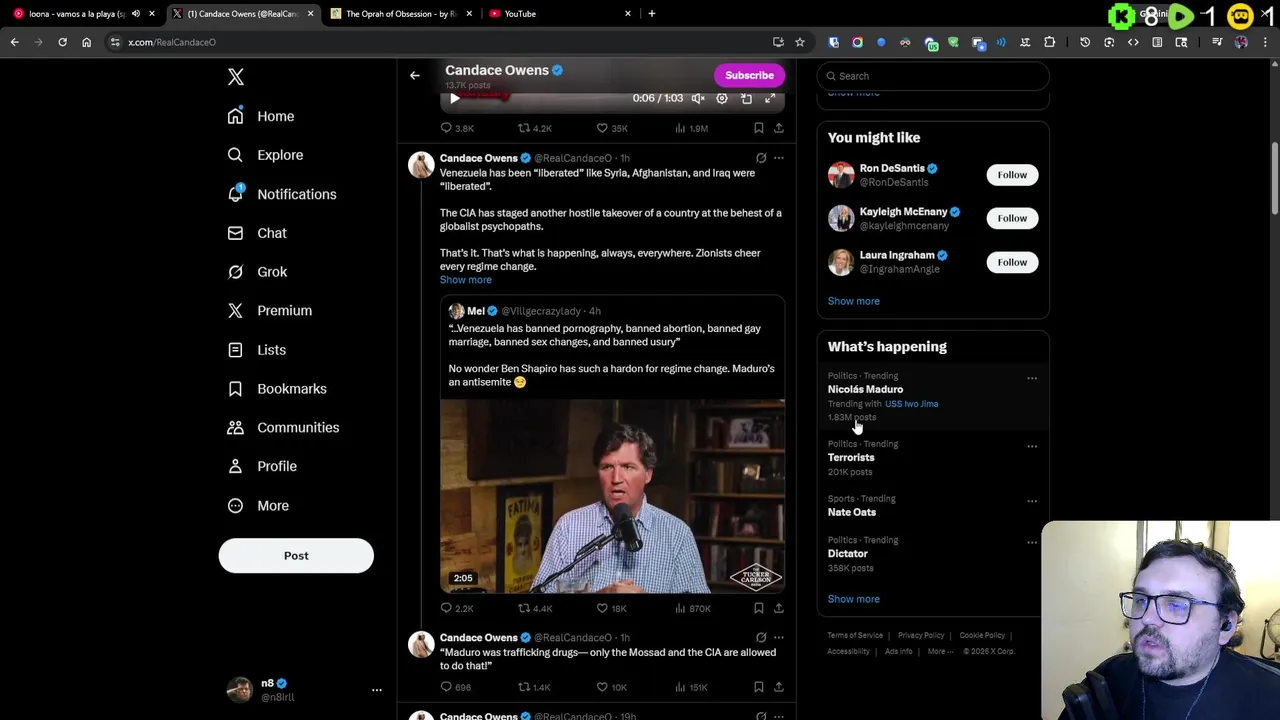
Task: Reply to post with 2.2K comments
Action: 457,608
